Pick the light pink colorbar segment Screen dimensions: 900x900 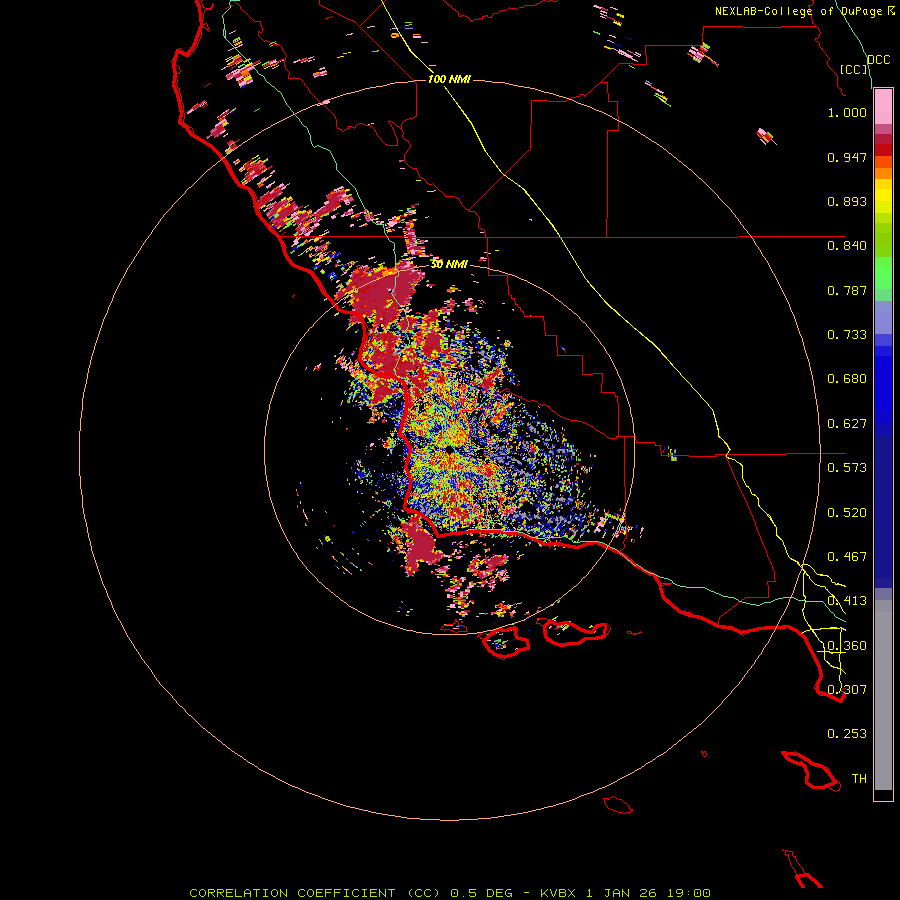click(883, 107)
